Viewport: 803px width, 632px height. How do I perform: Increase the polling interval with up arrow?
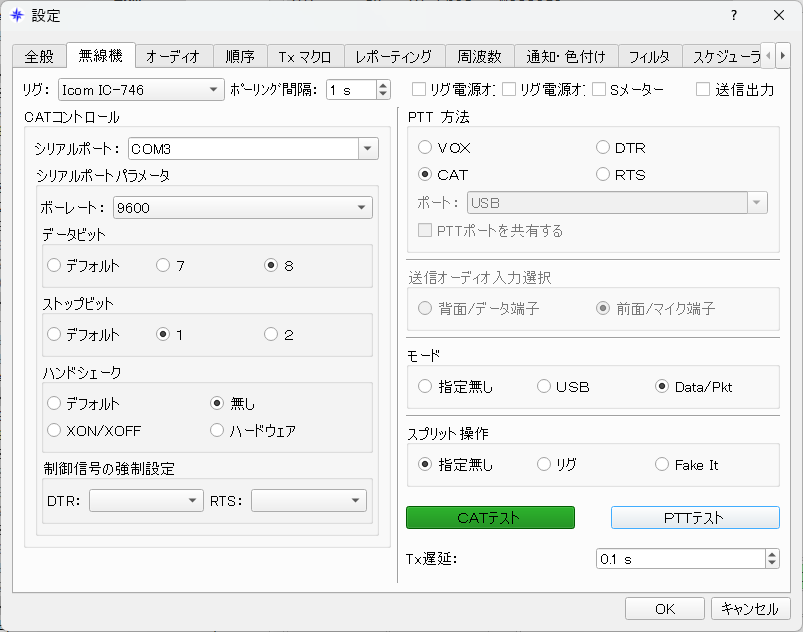tap(383, 85)
